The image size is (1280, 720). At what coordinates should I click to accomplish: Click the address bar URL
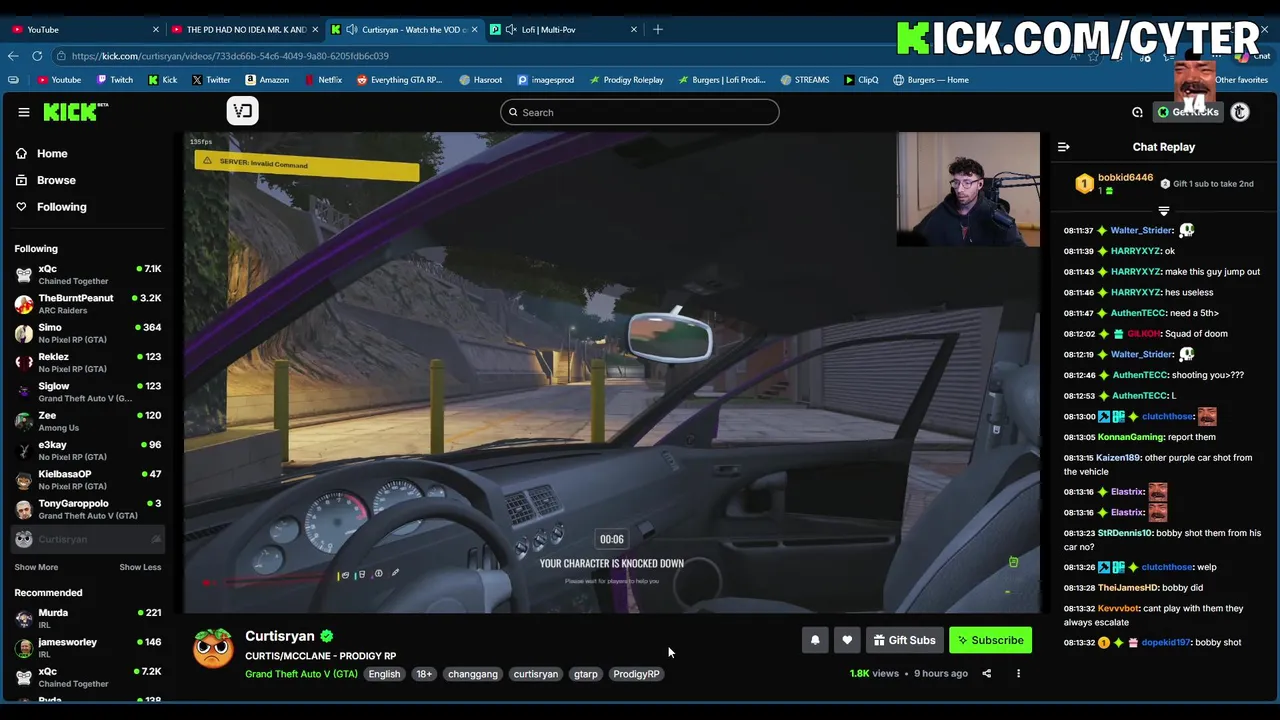point(230,56)
